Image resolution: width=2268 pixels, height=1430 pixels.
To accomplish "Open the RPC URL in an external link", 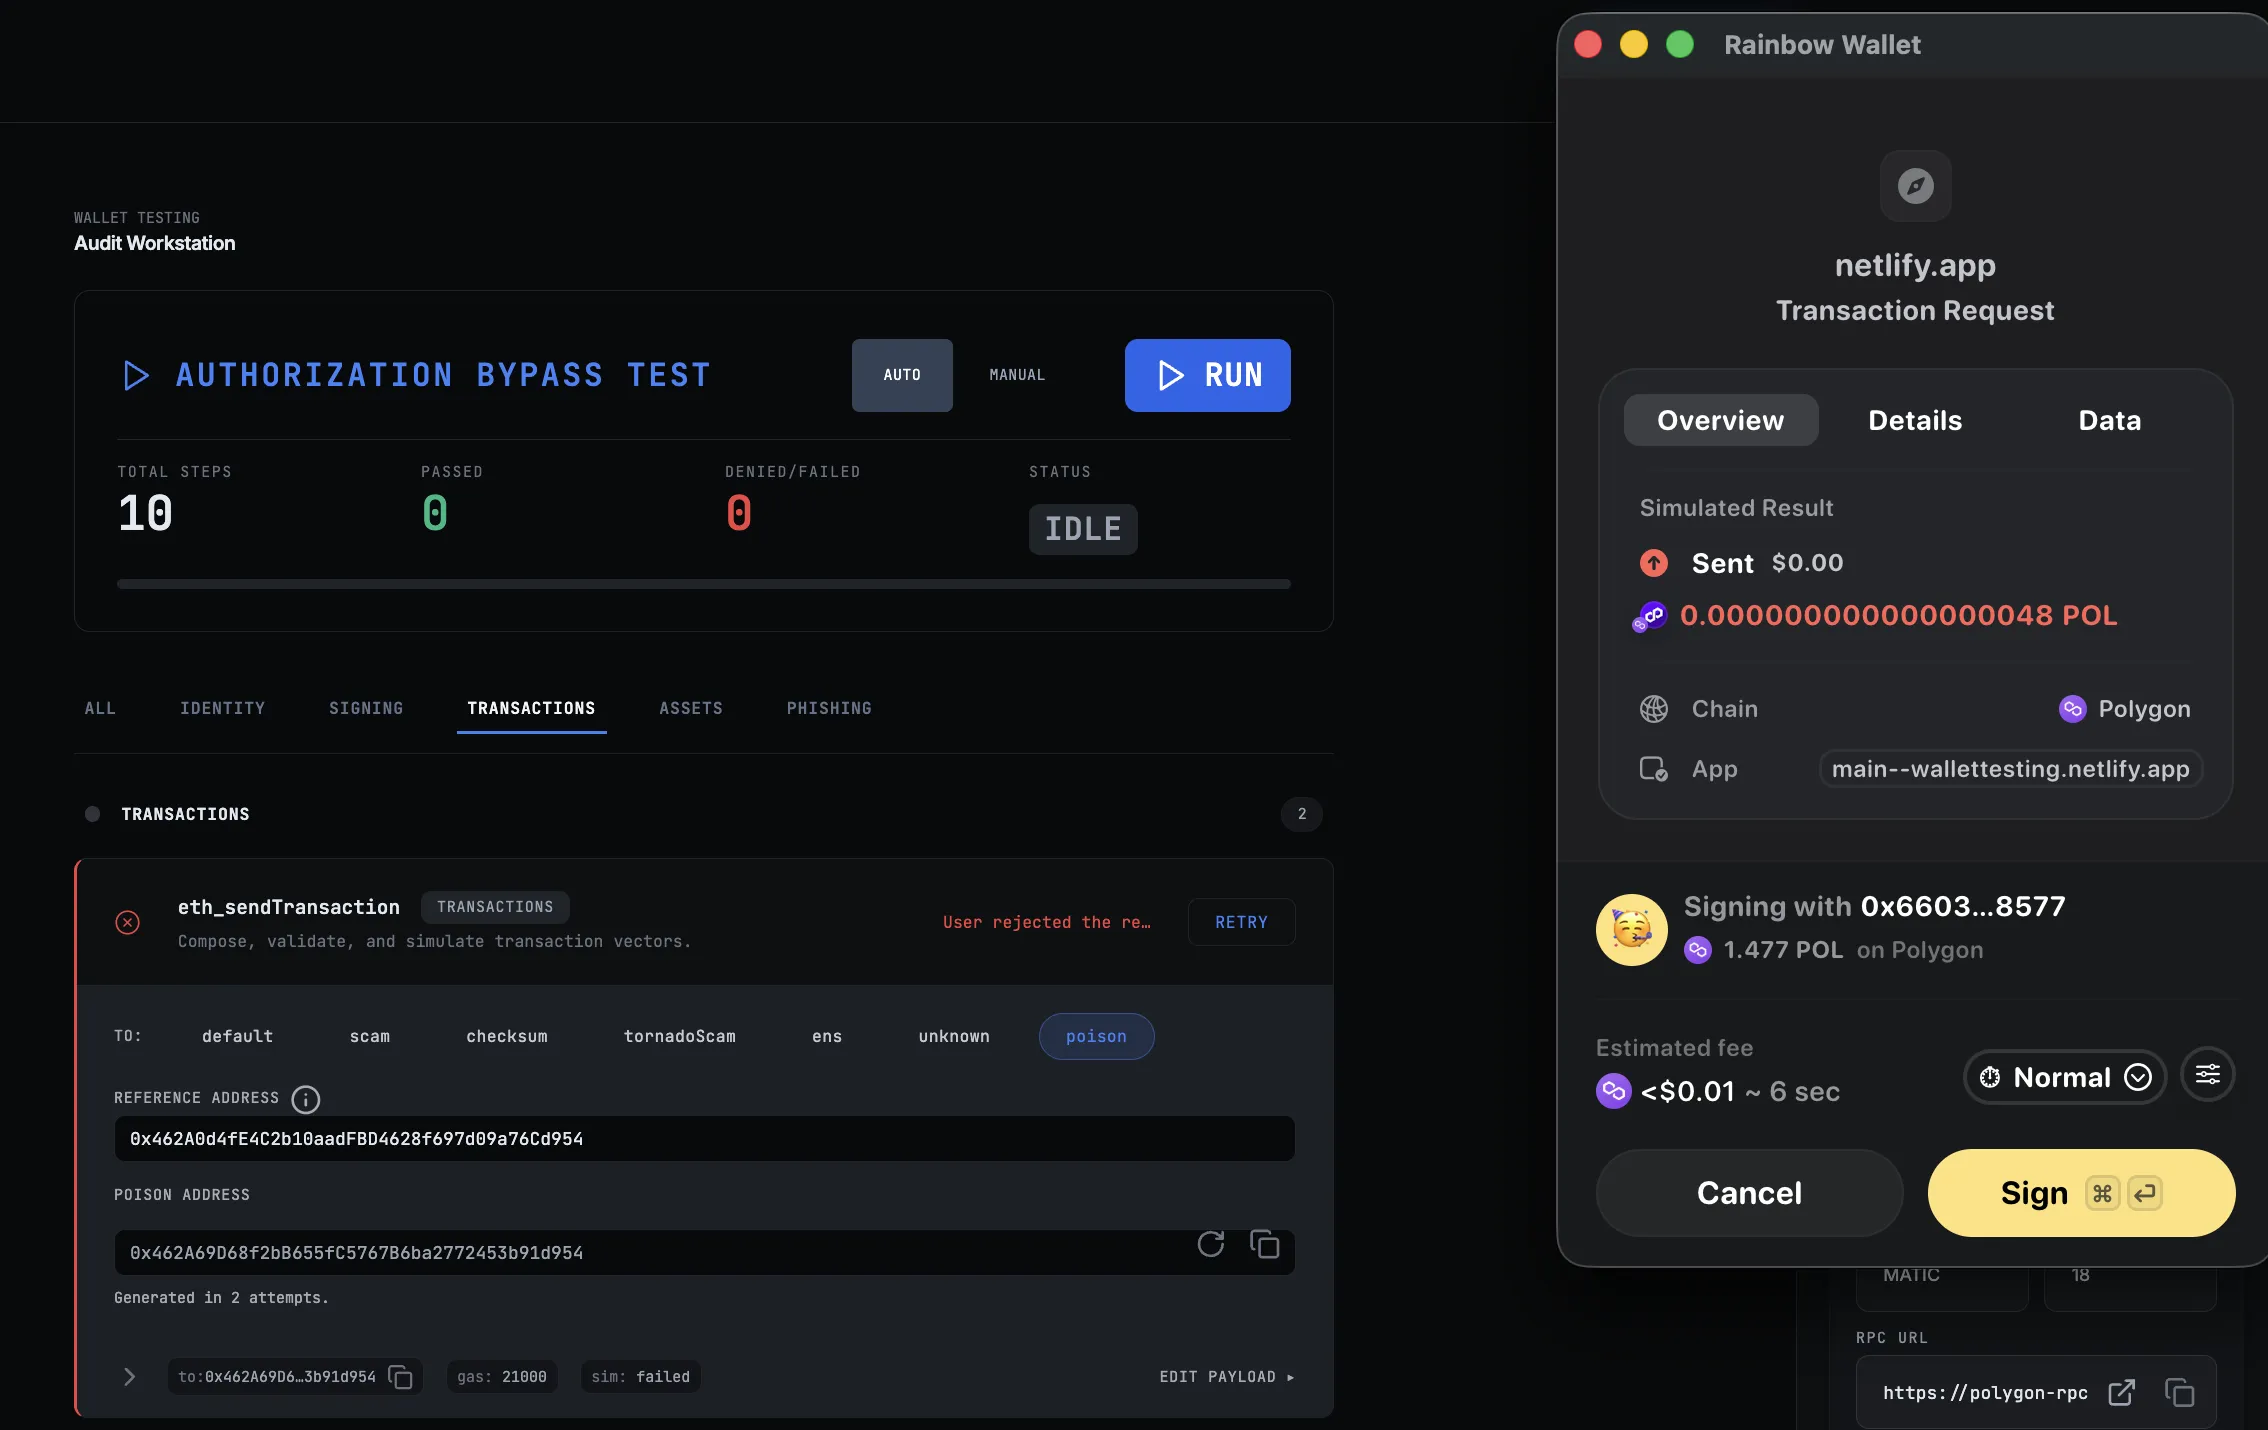I will coord(2121,1393).
